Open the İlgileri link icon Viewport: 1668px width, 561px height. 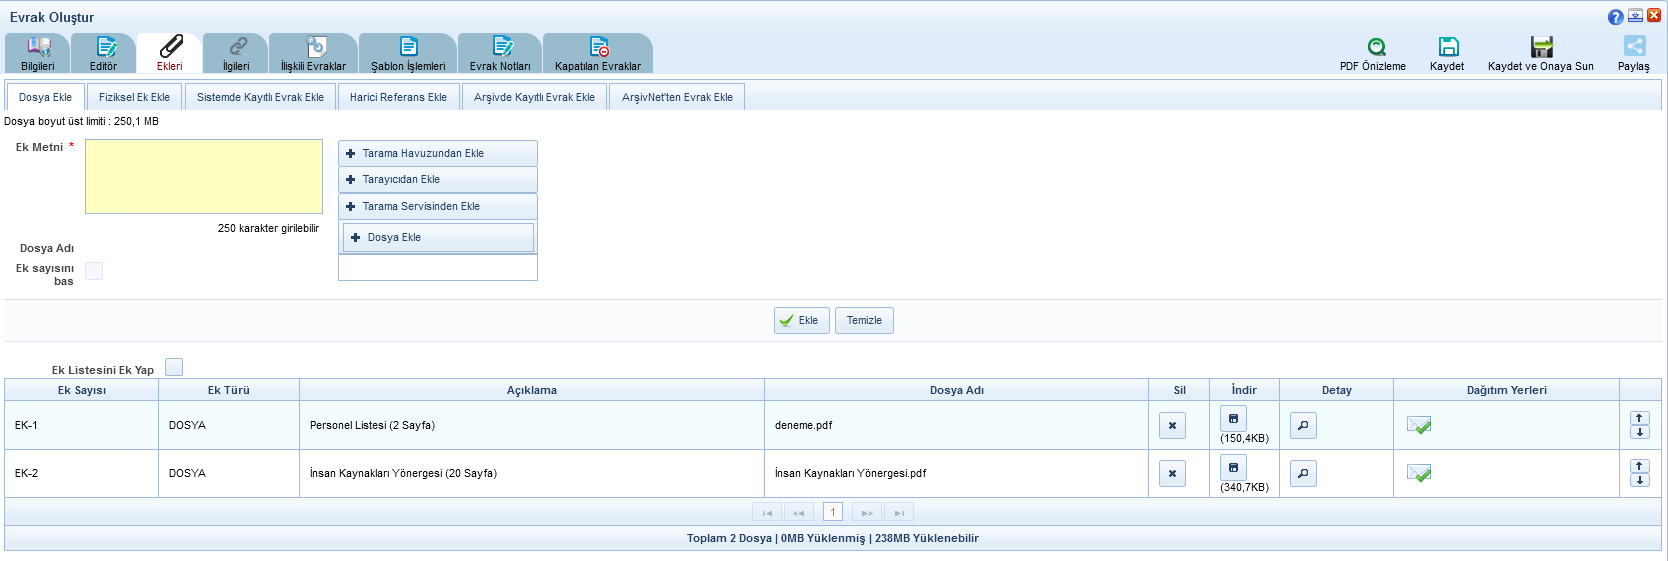[237, 47]
